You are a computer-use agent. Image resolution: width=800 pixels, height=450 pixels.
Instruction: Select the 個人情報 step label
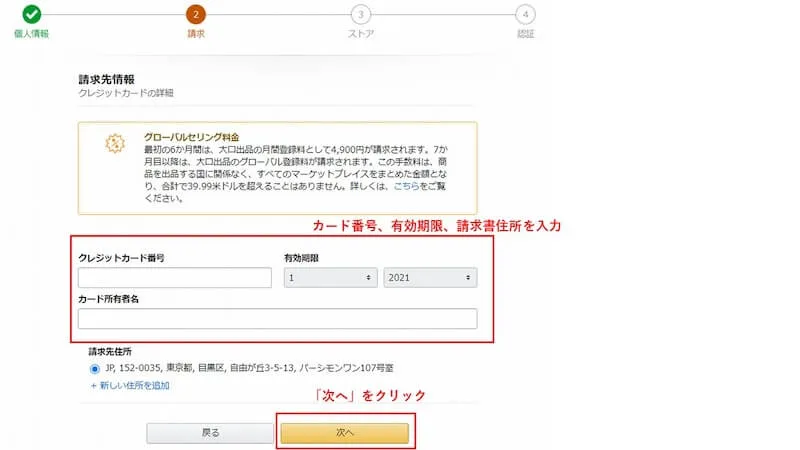point(31,34)
